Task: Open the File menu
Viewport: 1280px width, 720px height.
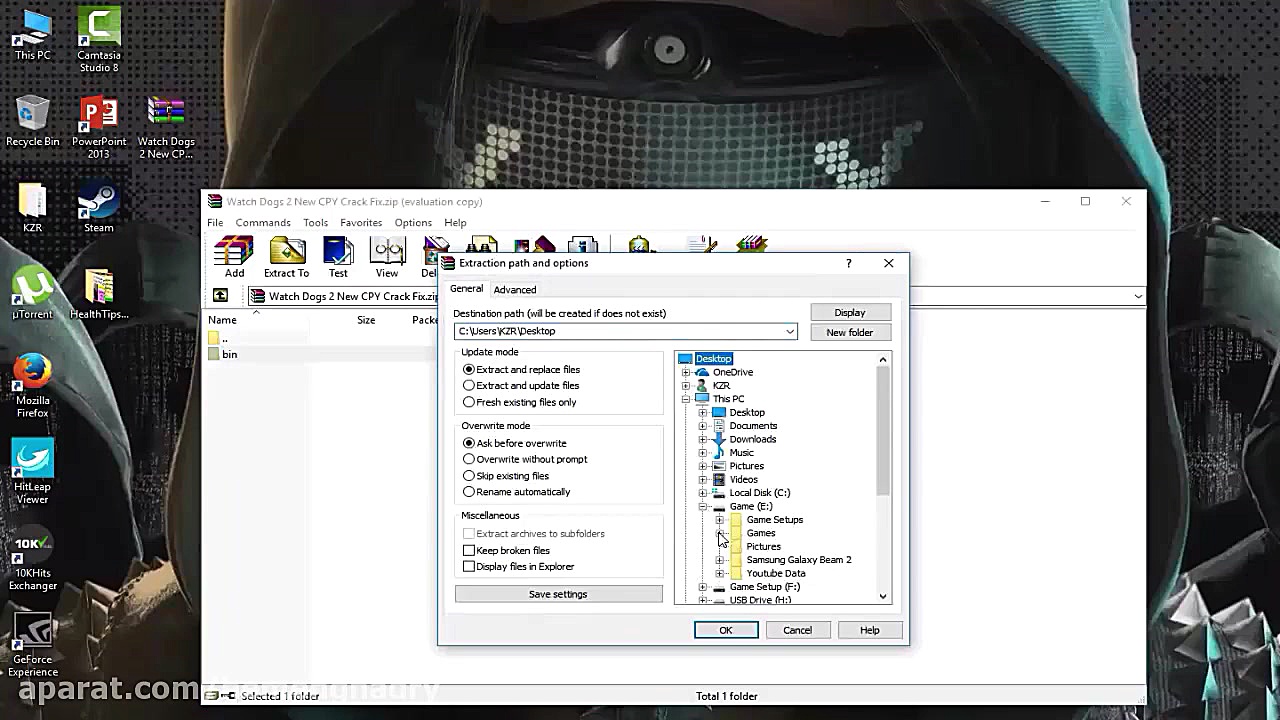Action: tap(215, 223)
